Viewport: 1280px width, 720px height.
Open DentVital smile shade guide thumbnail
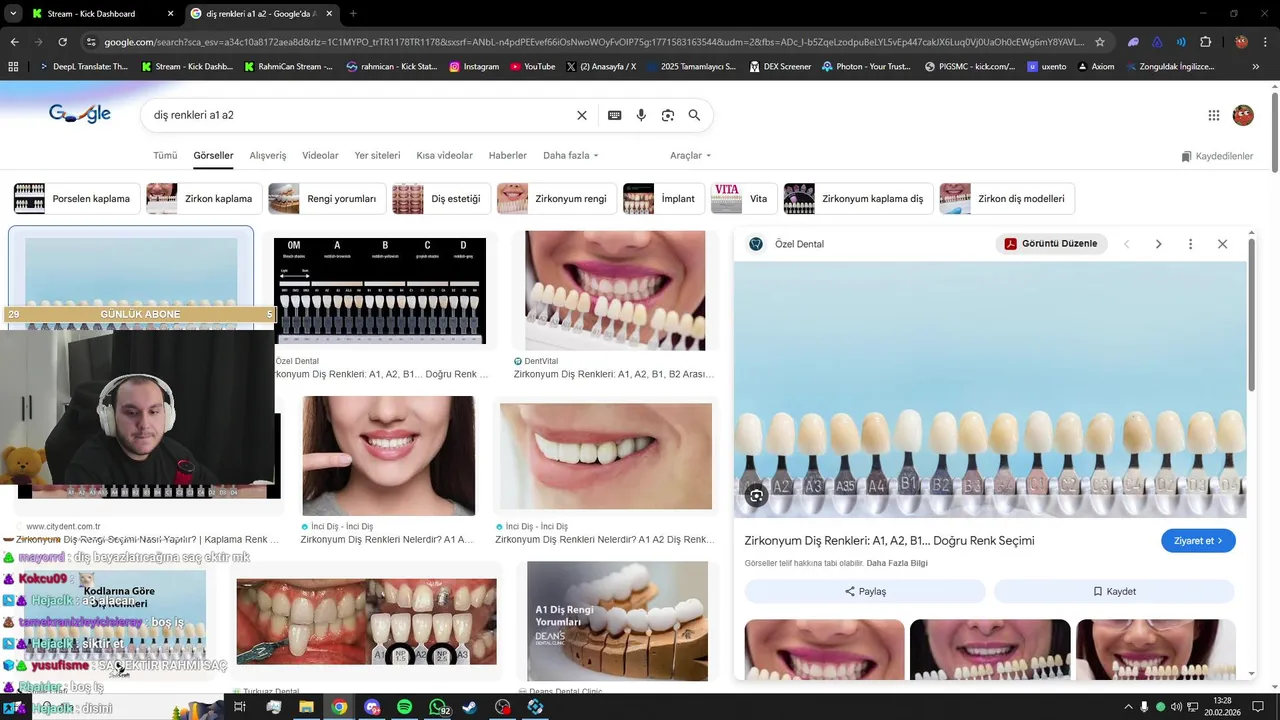click(615, 291)
